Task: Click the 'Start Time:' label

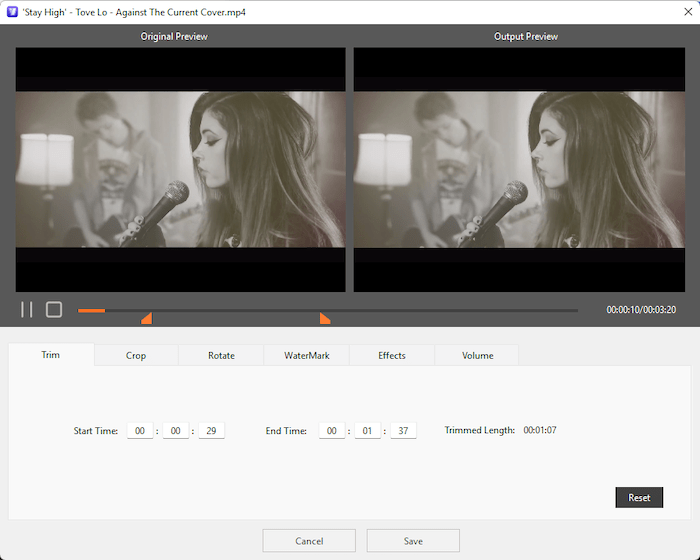Action: tap(96, 431)
